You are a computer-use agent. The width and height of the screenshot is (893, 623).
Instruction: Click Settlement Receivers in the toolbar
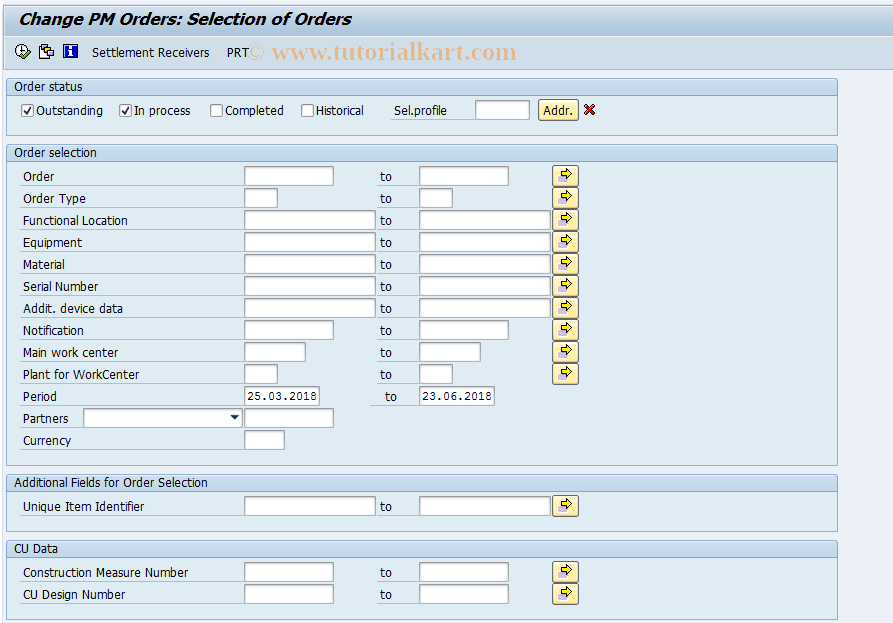click(x=151, y=52)
